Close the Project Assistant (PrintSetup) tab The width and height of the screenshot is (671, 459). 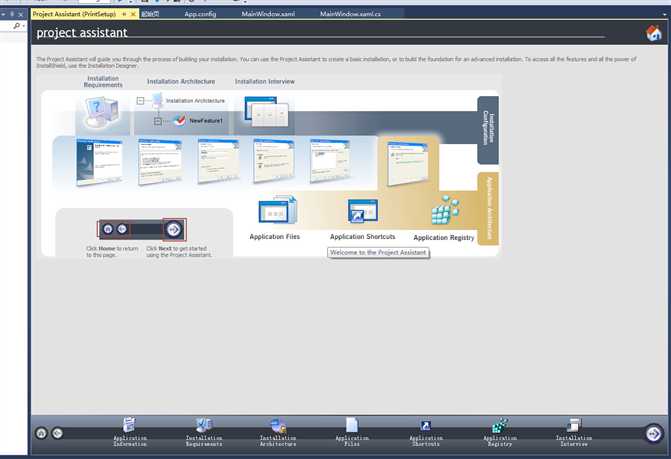pos(133,14)
